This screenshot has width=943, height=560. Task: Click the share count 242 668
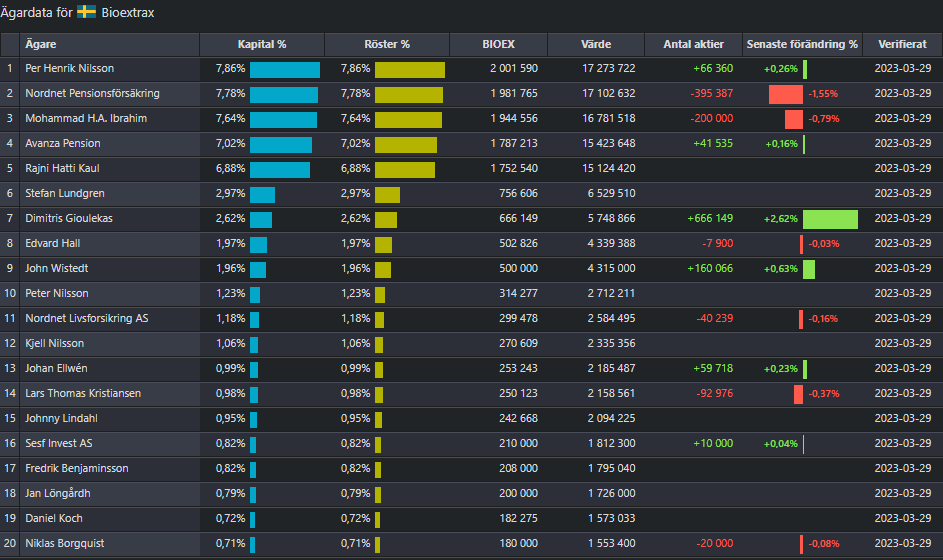point(518,418)
